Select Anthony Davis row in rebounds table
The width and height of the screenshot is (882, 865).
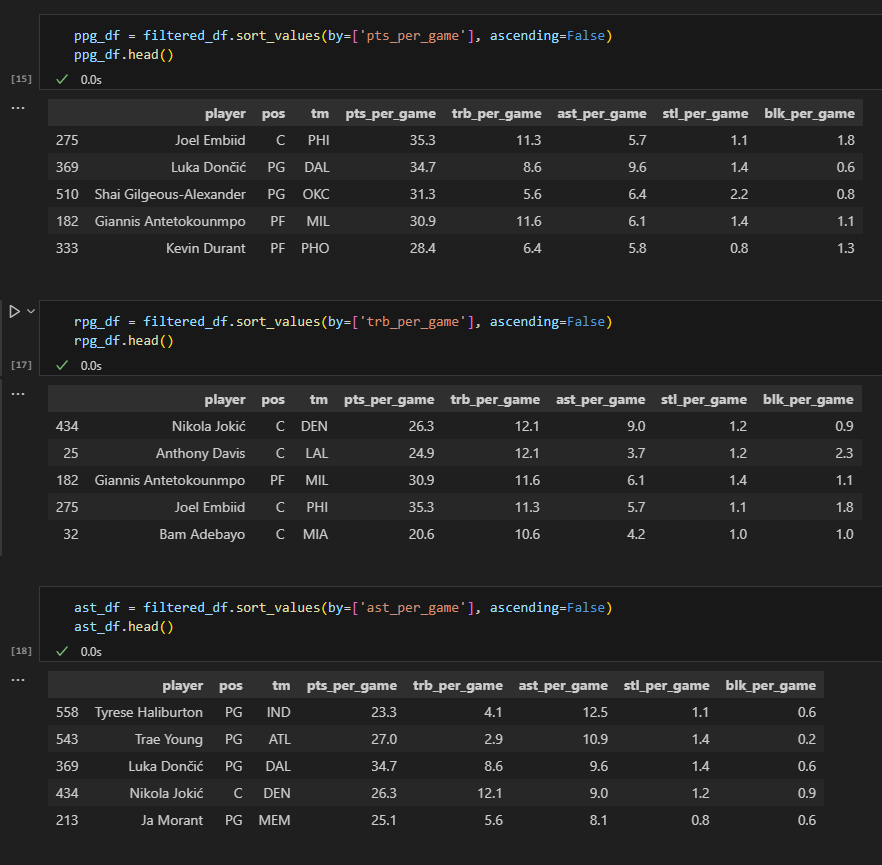coord(454,453)
